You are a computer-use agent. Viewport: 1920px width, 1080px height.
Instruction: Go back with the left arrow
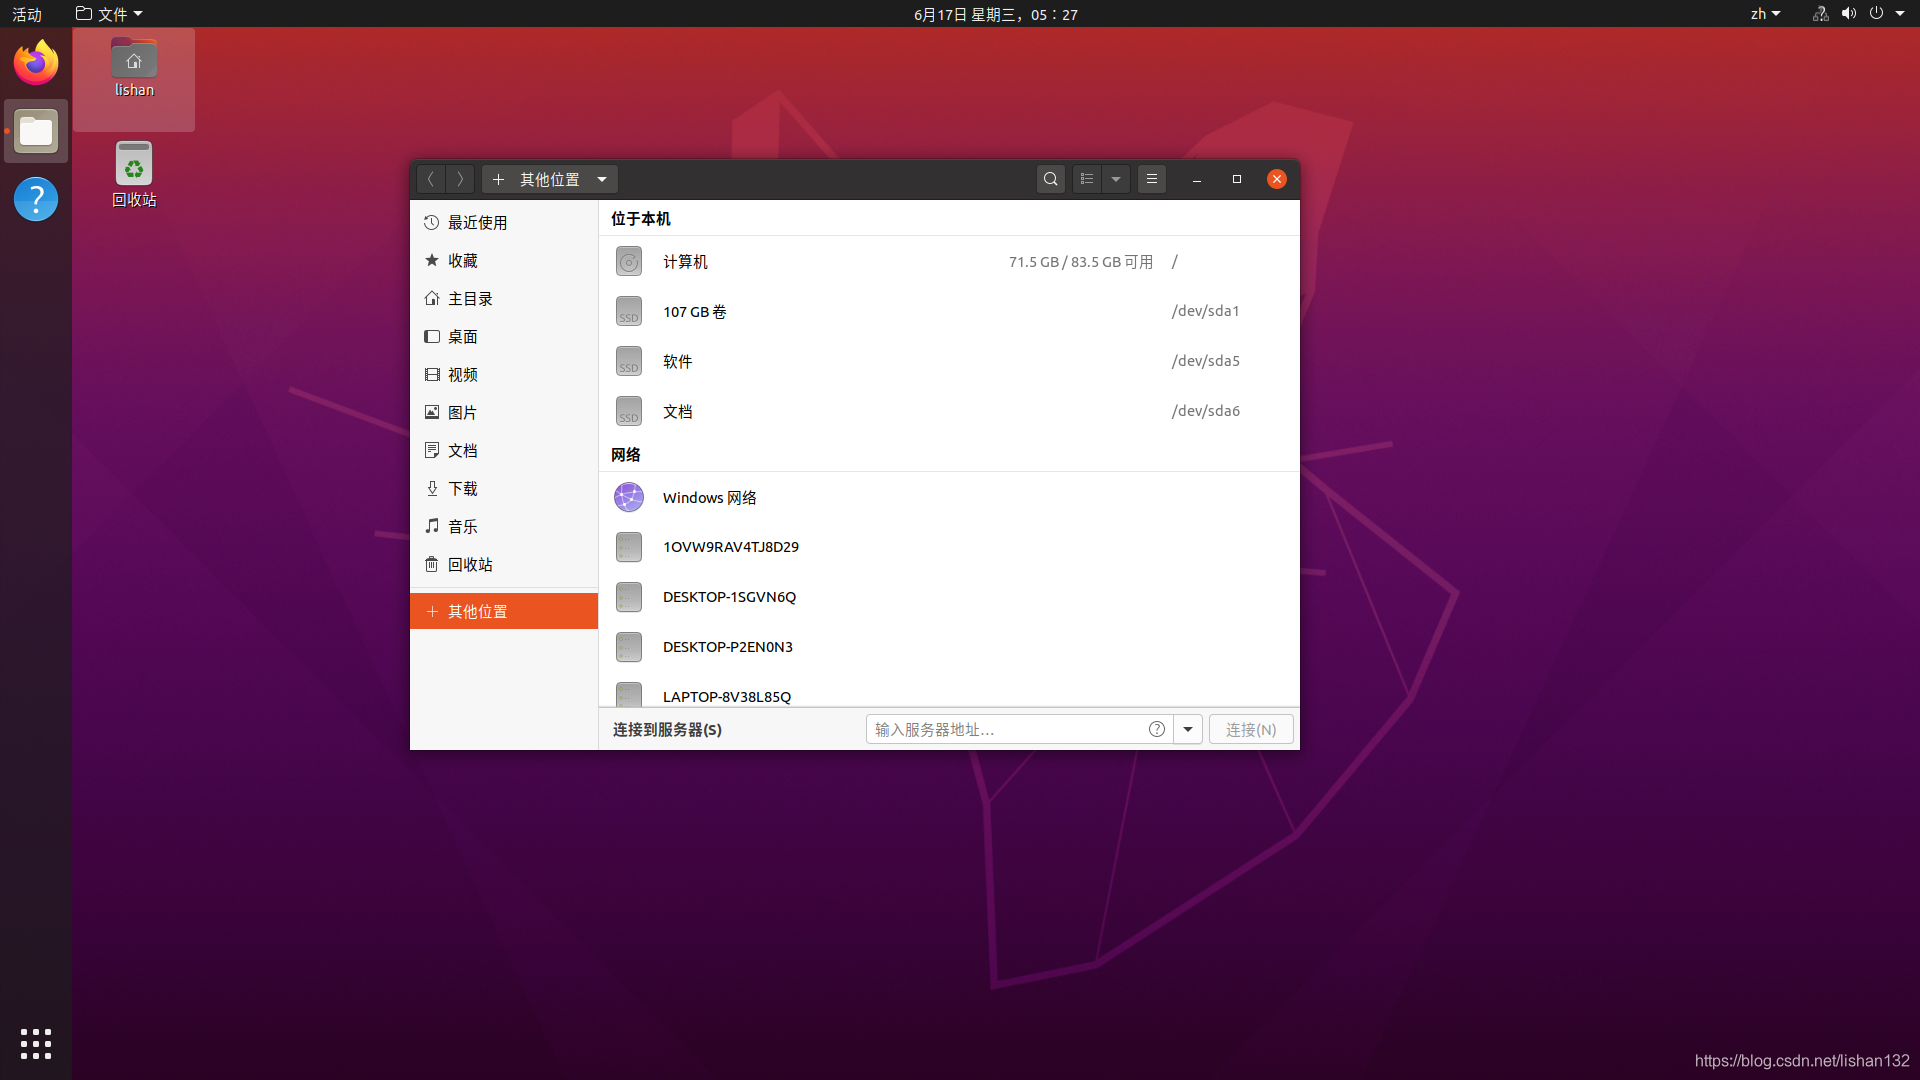(x=431, y=179)
